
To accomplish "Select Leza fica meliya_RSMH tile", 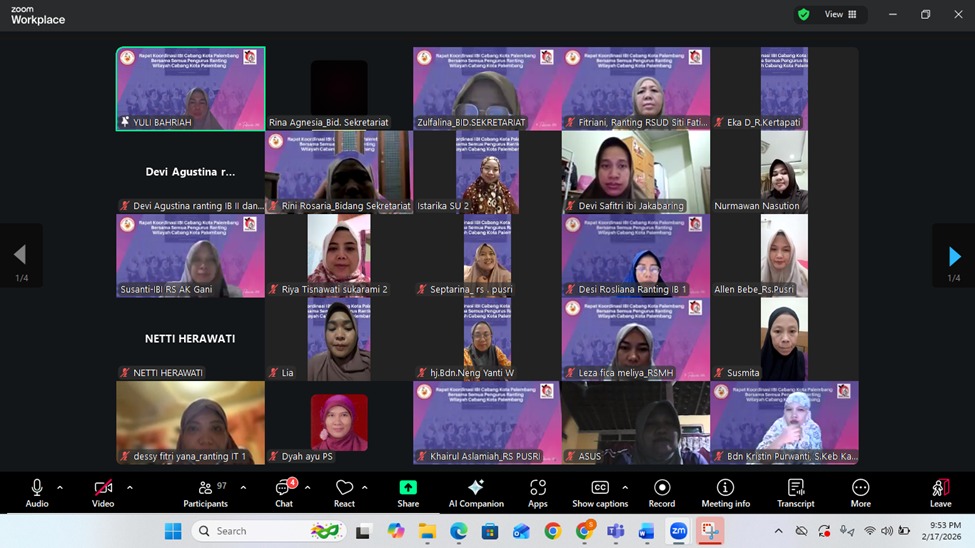I will point(635,339).
